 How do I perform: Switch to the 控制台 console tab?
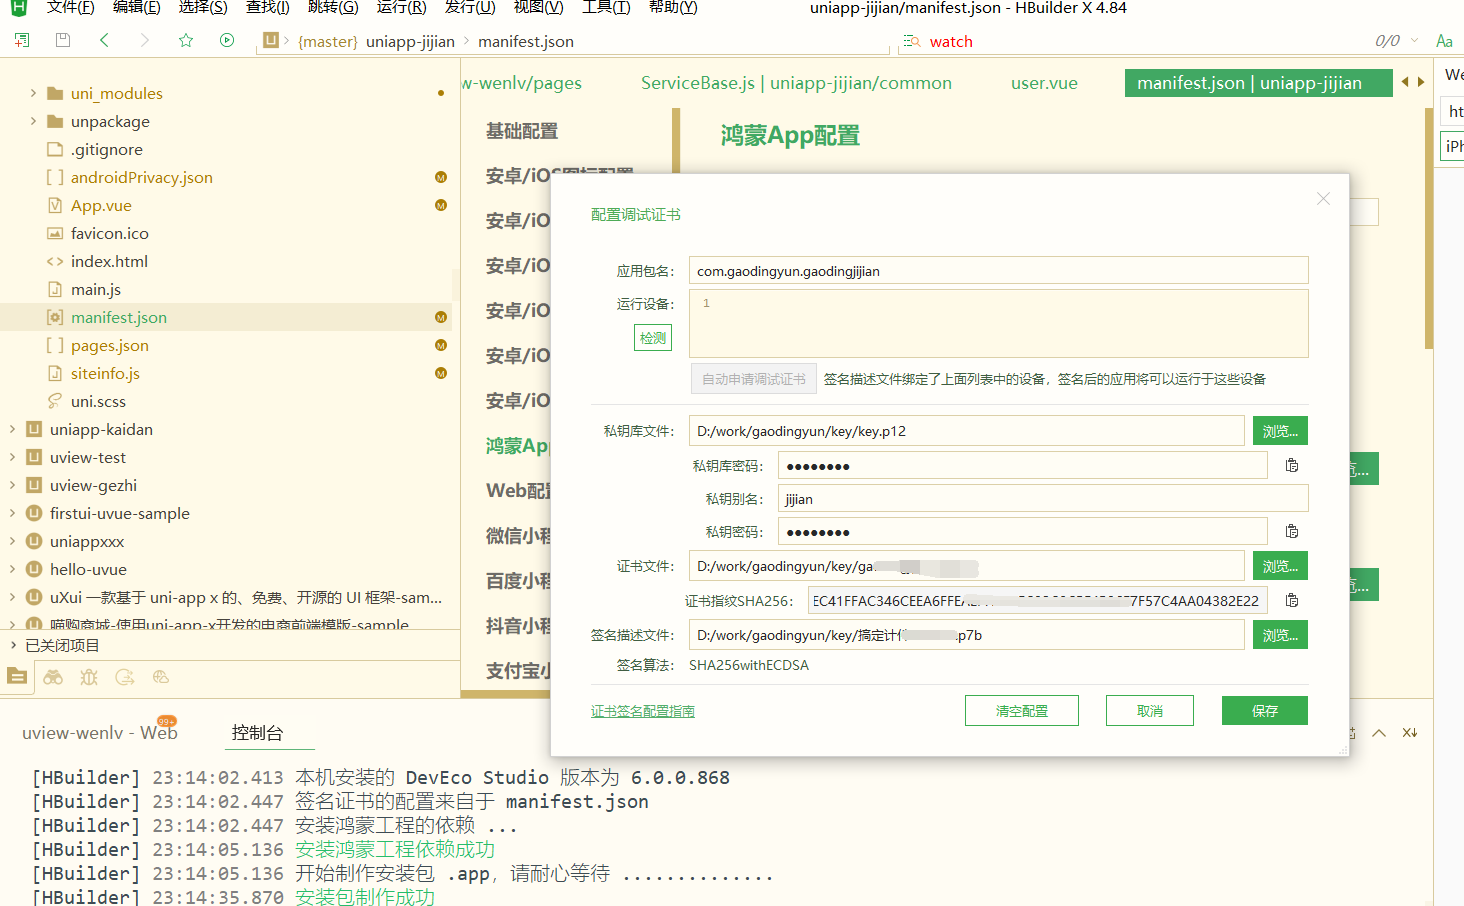pos(257,733)
